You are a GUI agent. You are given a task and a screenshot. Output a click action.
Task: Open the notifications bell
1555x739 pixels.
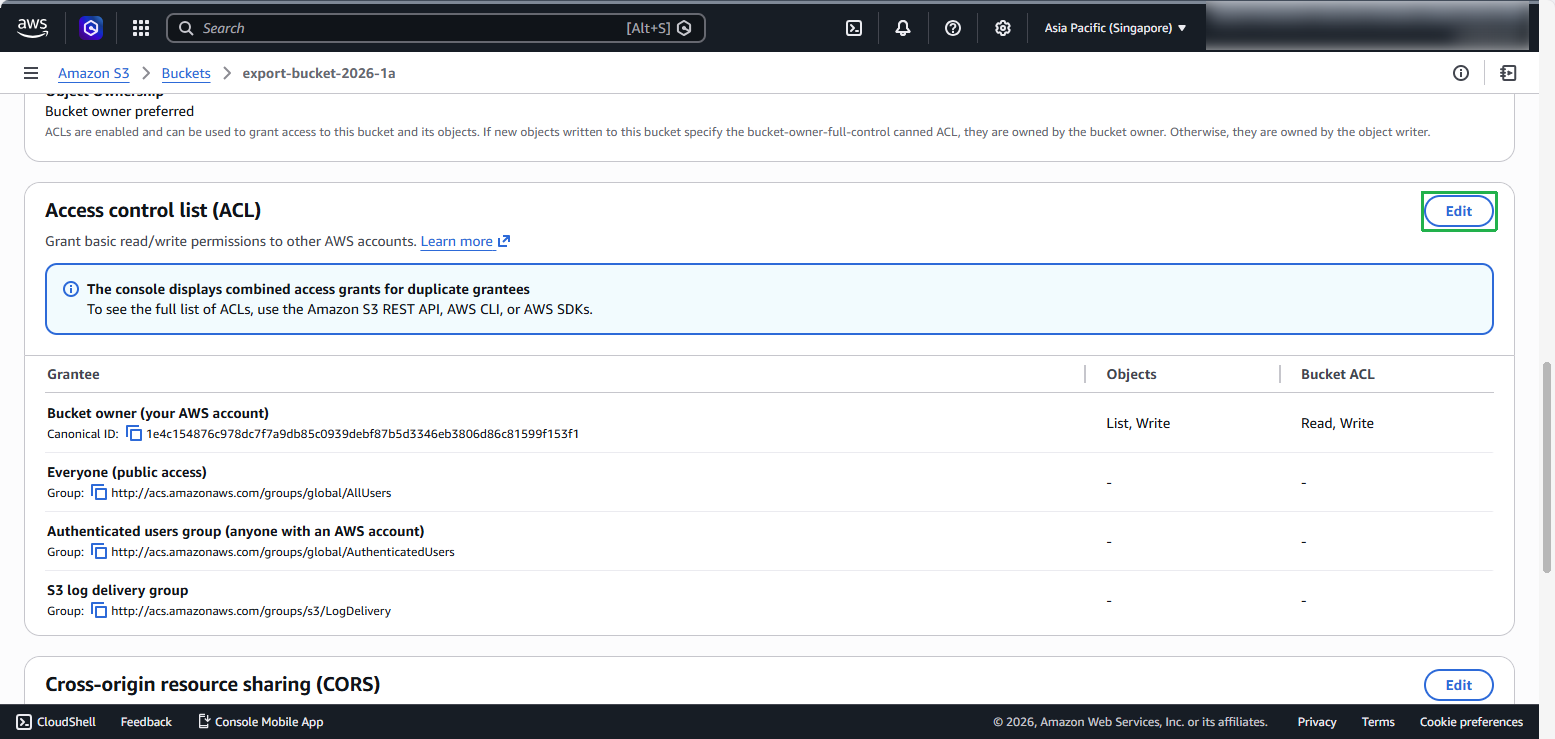pos(903,28)
